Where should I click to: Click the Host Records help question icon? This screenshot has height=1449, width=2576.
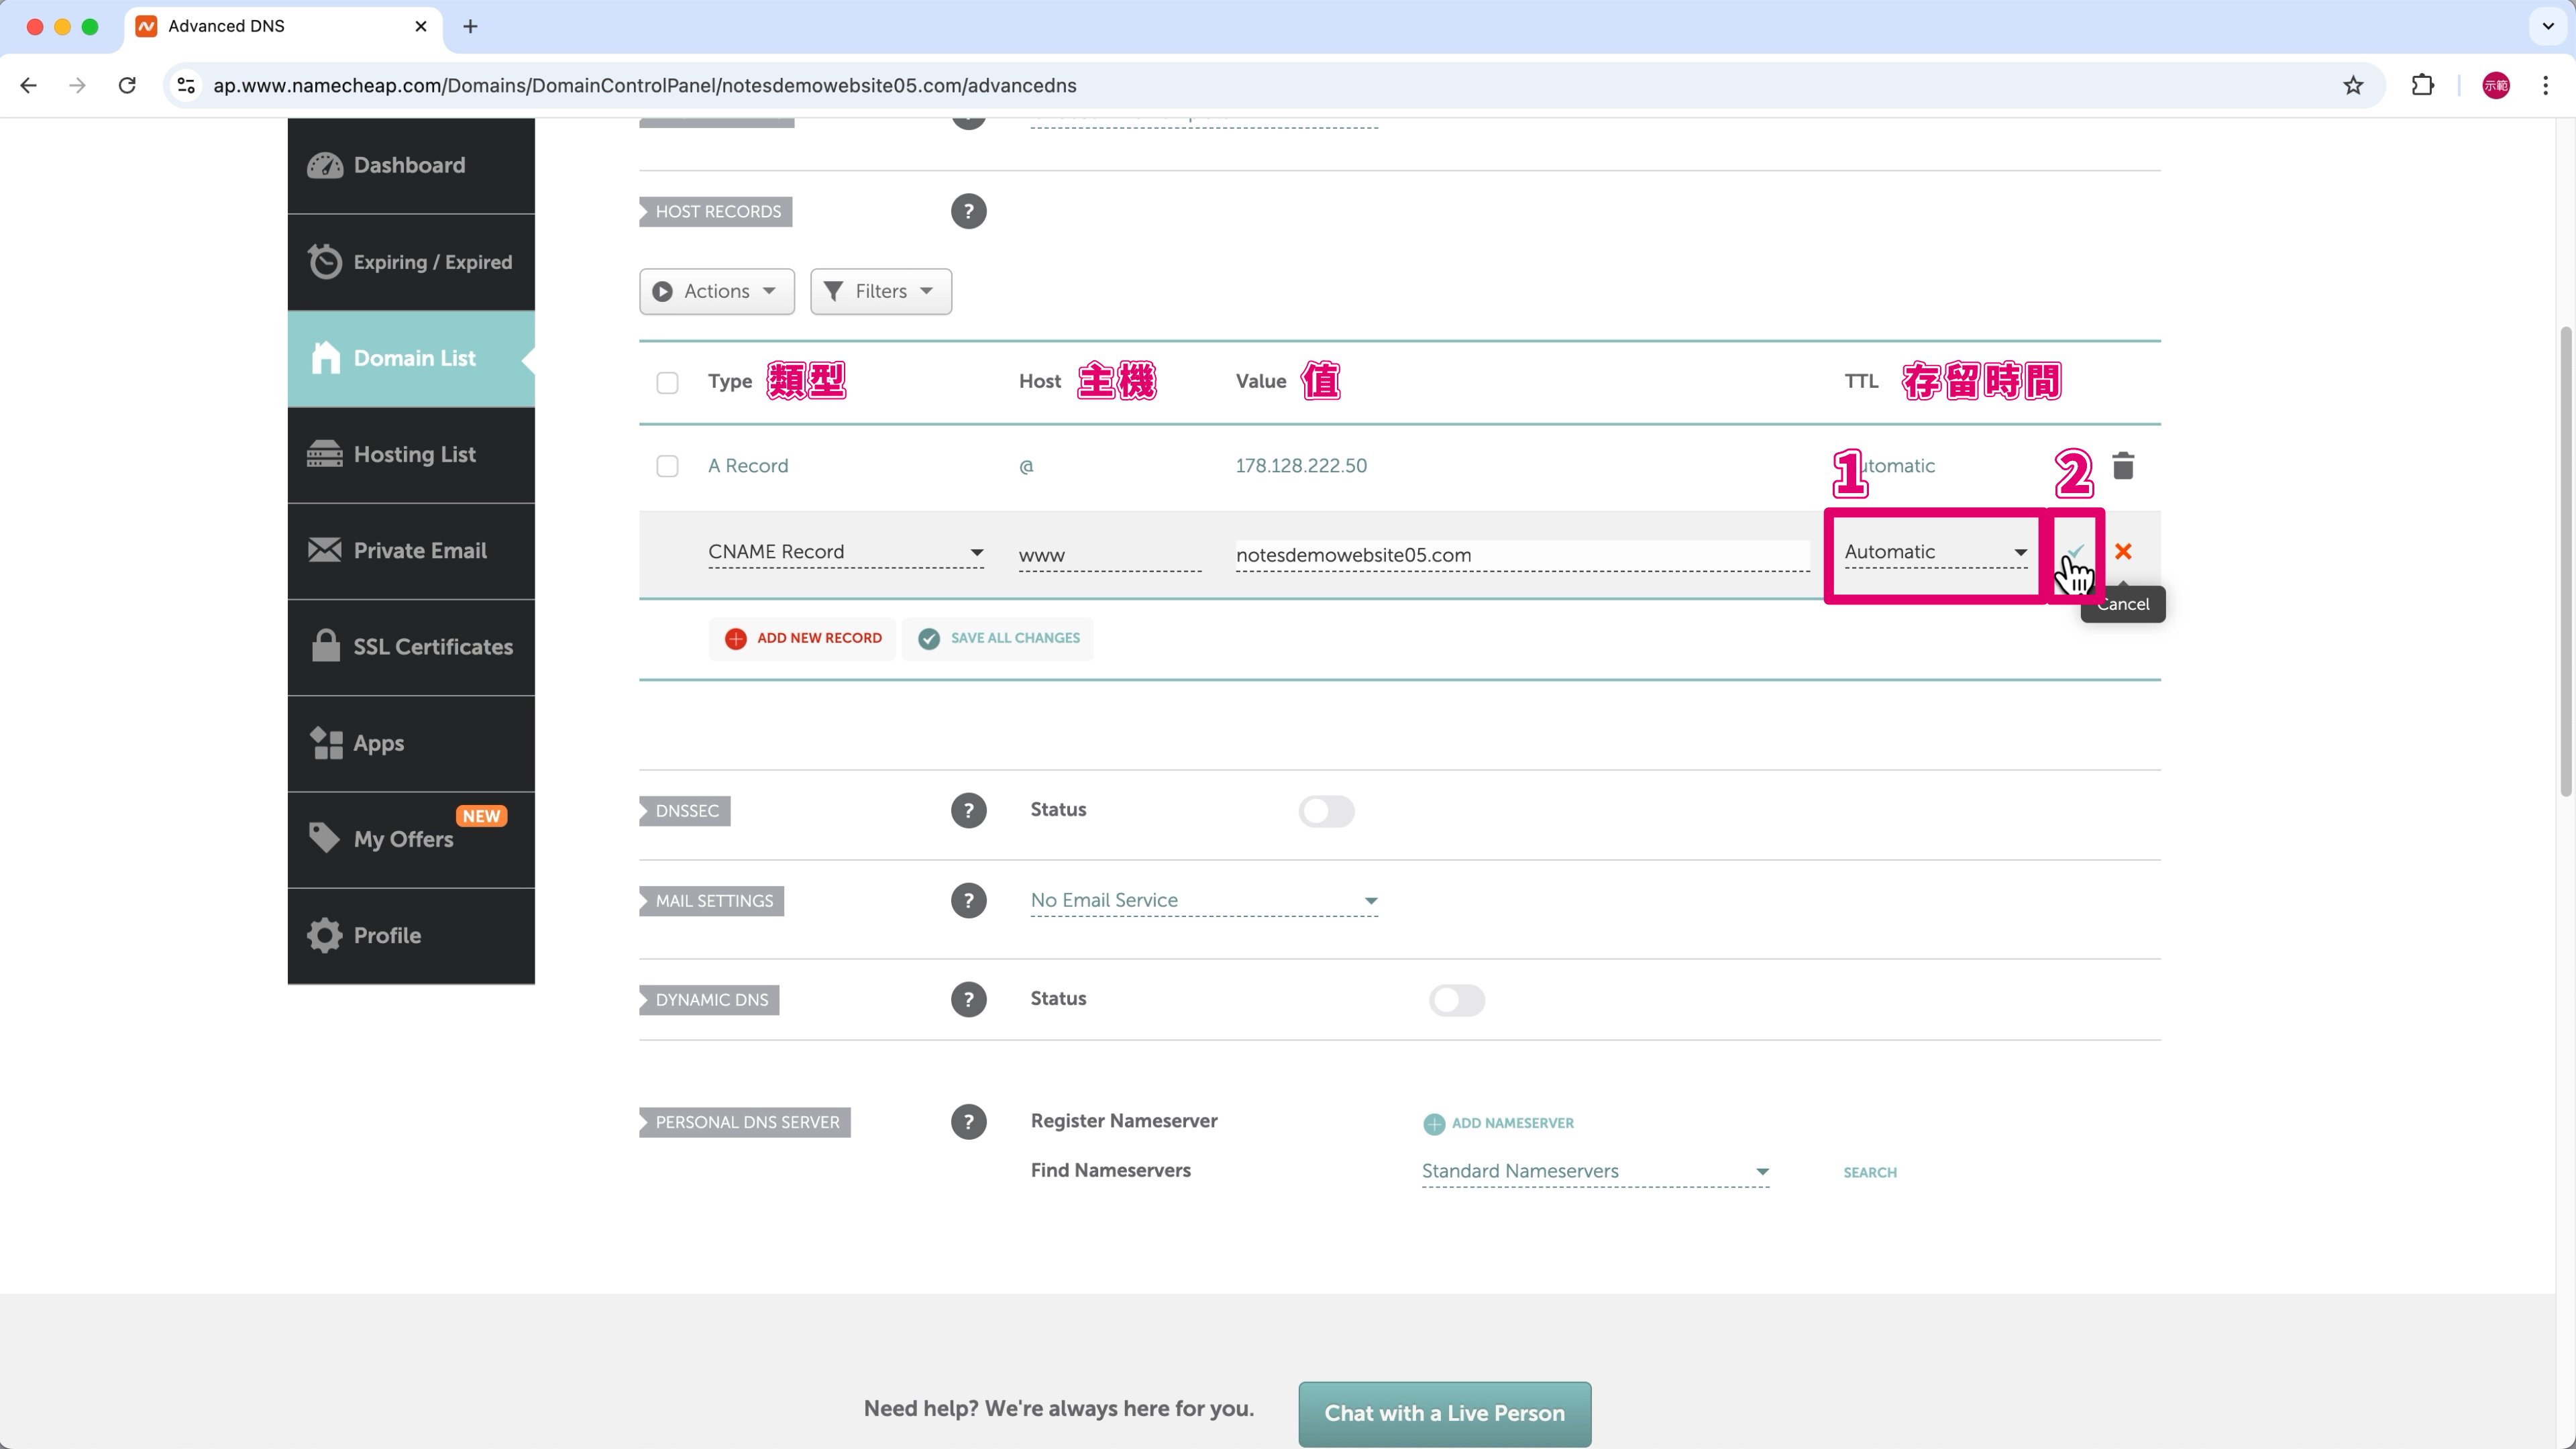pos(968,212)
